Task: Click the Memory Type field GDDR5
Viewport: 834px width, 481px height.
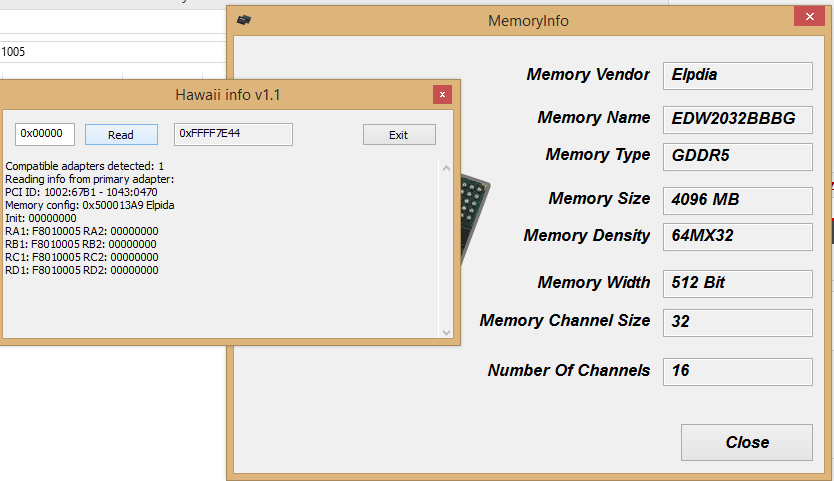Action: [x=738, y=156]
